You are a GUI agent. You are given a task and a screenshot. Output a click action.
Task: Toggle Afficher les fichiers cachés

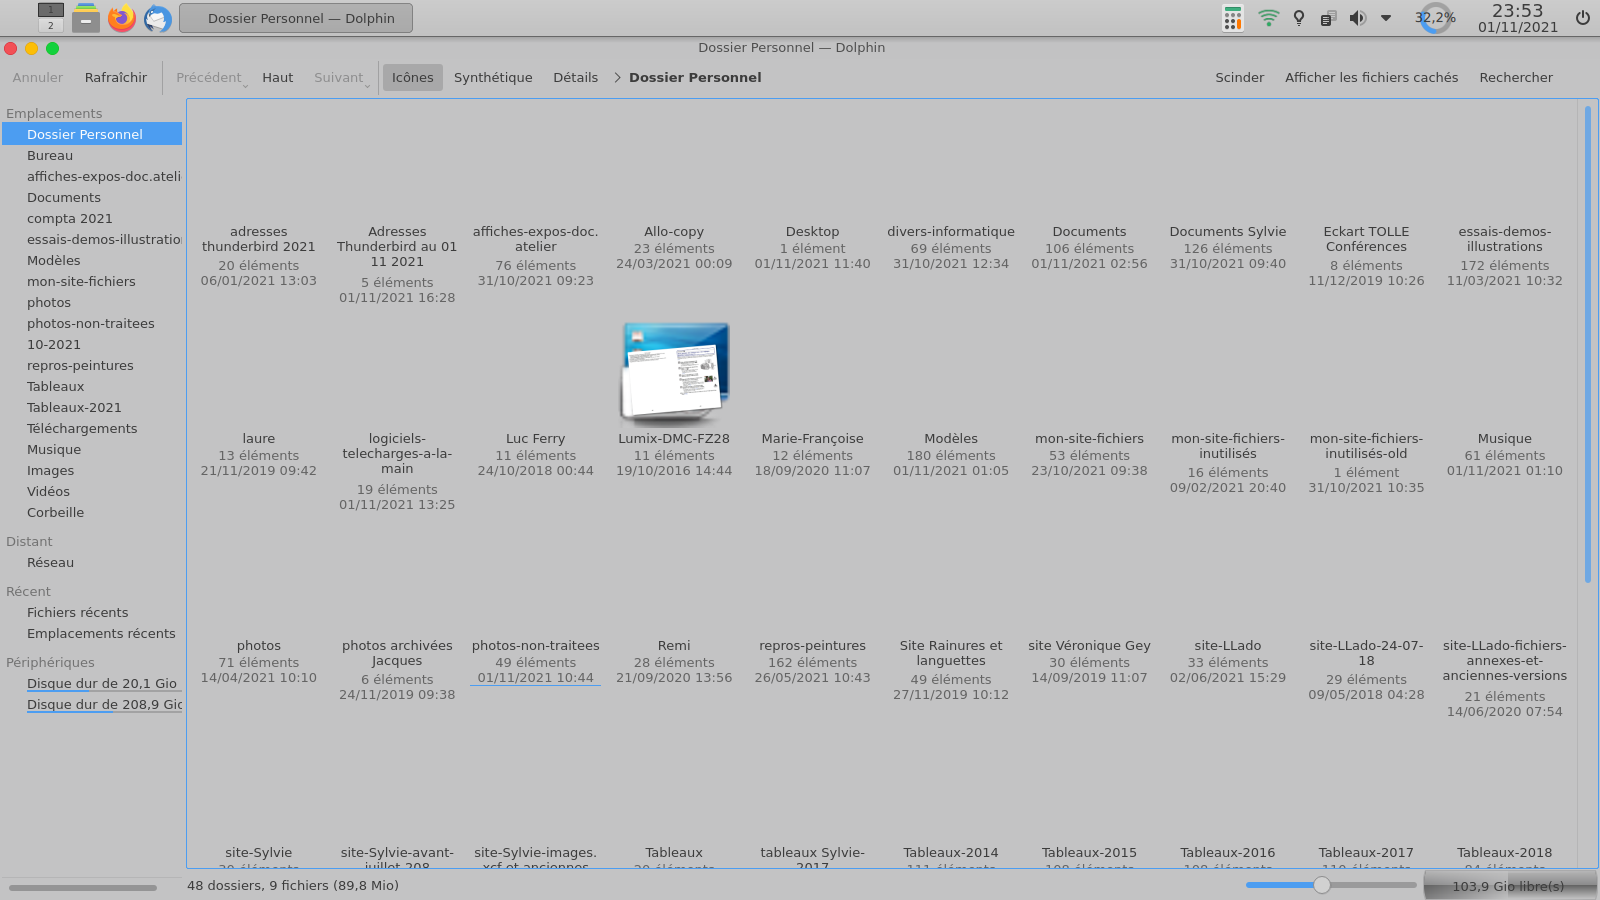pyautogui.click(x=1372, y=77)
